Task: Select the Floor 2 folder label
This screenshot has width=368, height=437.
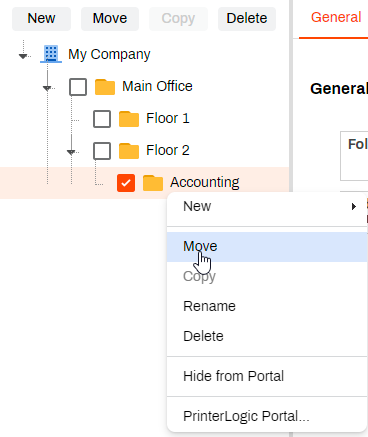Action: pyautogui.click(x=168, y=150)
